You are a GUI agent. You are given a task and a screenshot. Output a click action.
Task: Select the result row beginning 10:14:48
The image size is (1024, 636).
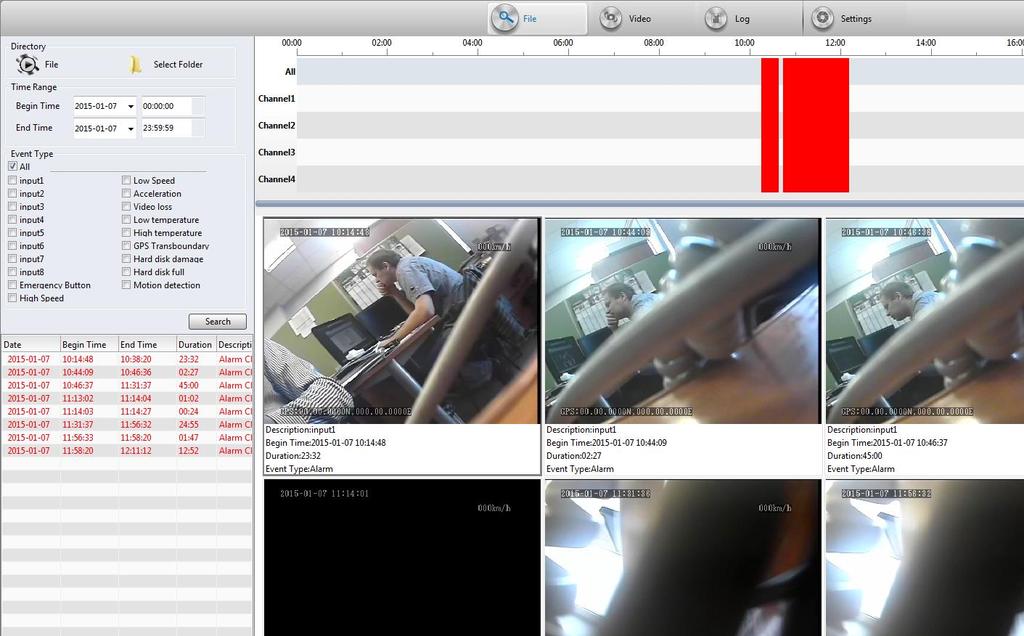[127, 359]
